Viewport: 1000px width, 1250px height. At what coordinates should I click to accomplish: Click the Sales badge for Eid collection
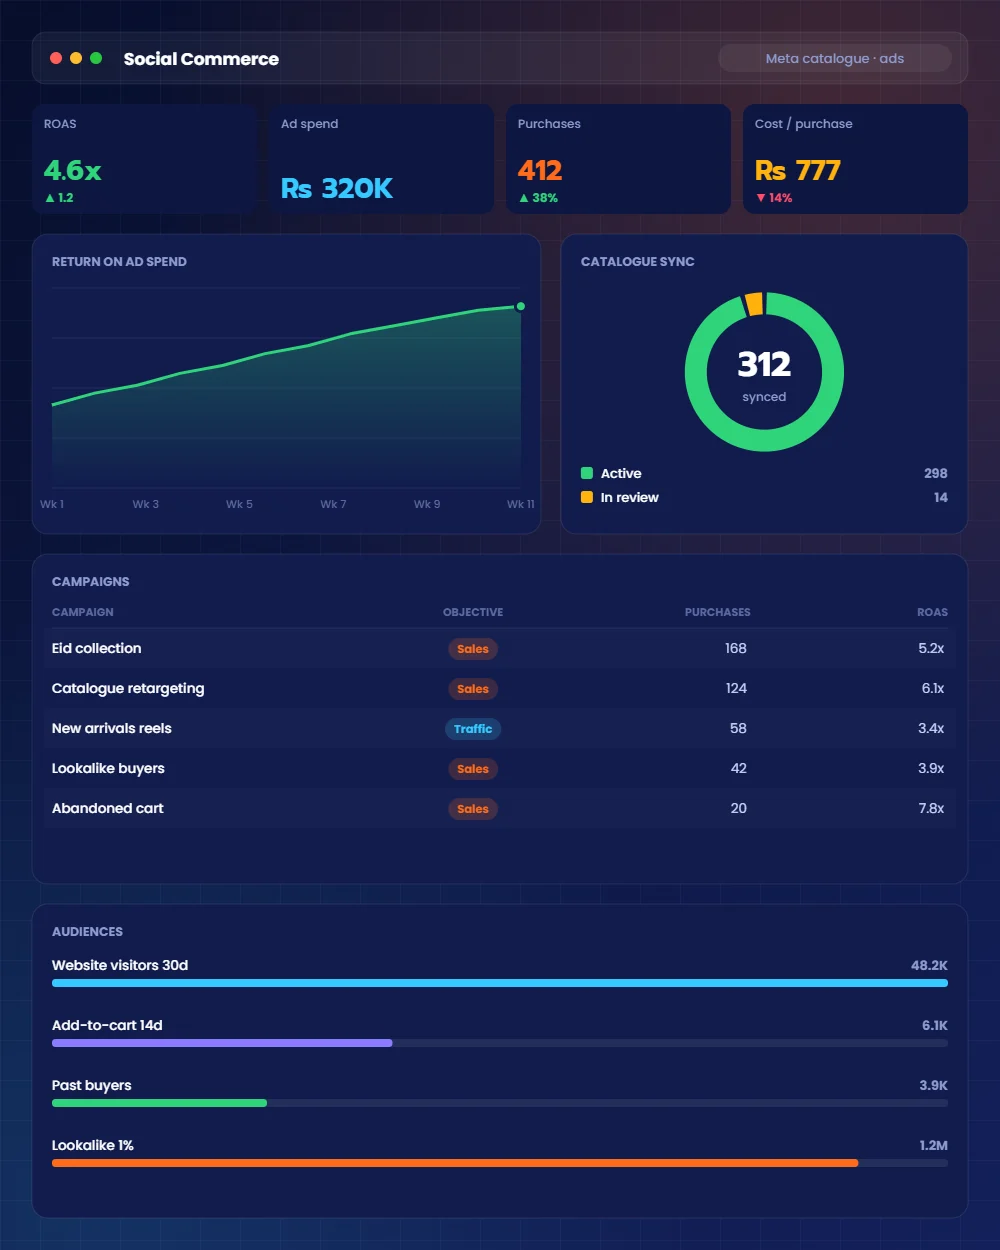[x=473, y=649]
